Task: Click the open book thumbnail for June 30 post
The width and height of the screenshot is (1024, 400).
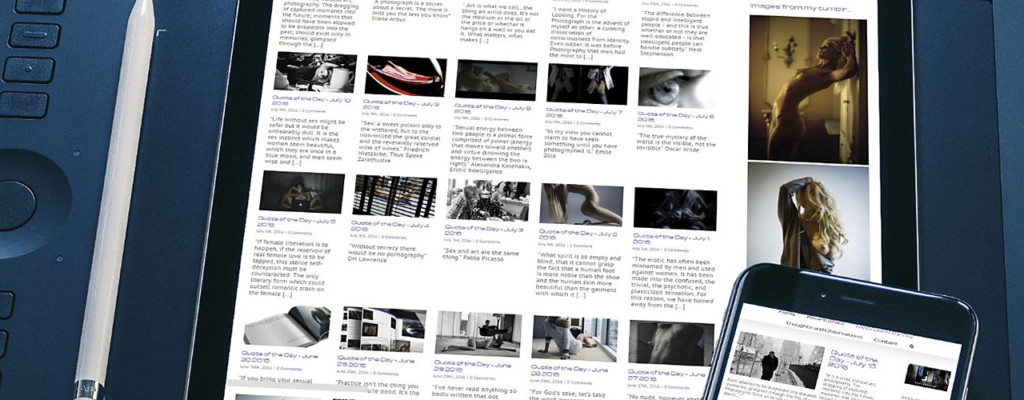Action: [x=287, y=325]
